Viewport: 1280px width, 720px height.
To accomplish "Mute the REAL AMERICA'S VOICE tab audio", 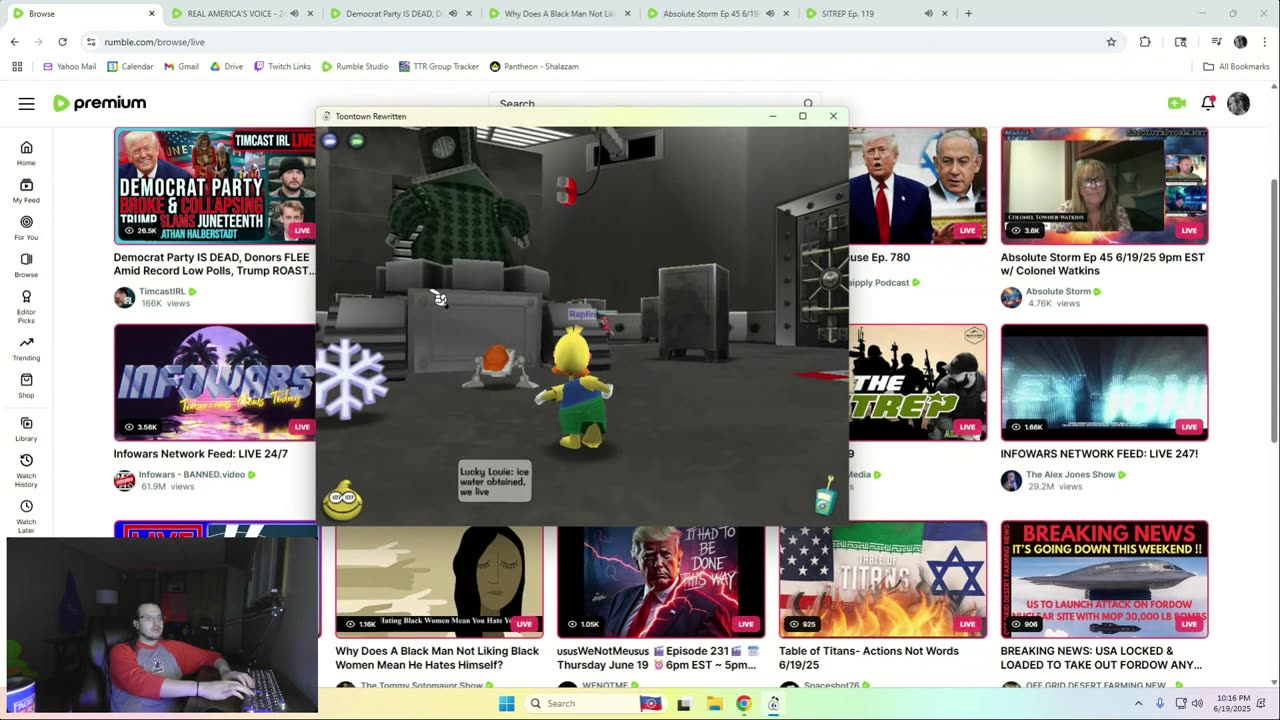I will (295, 14).
